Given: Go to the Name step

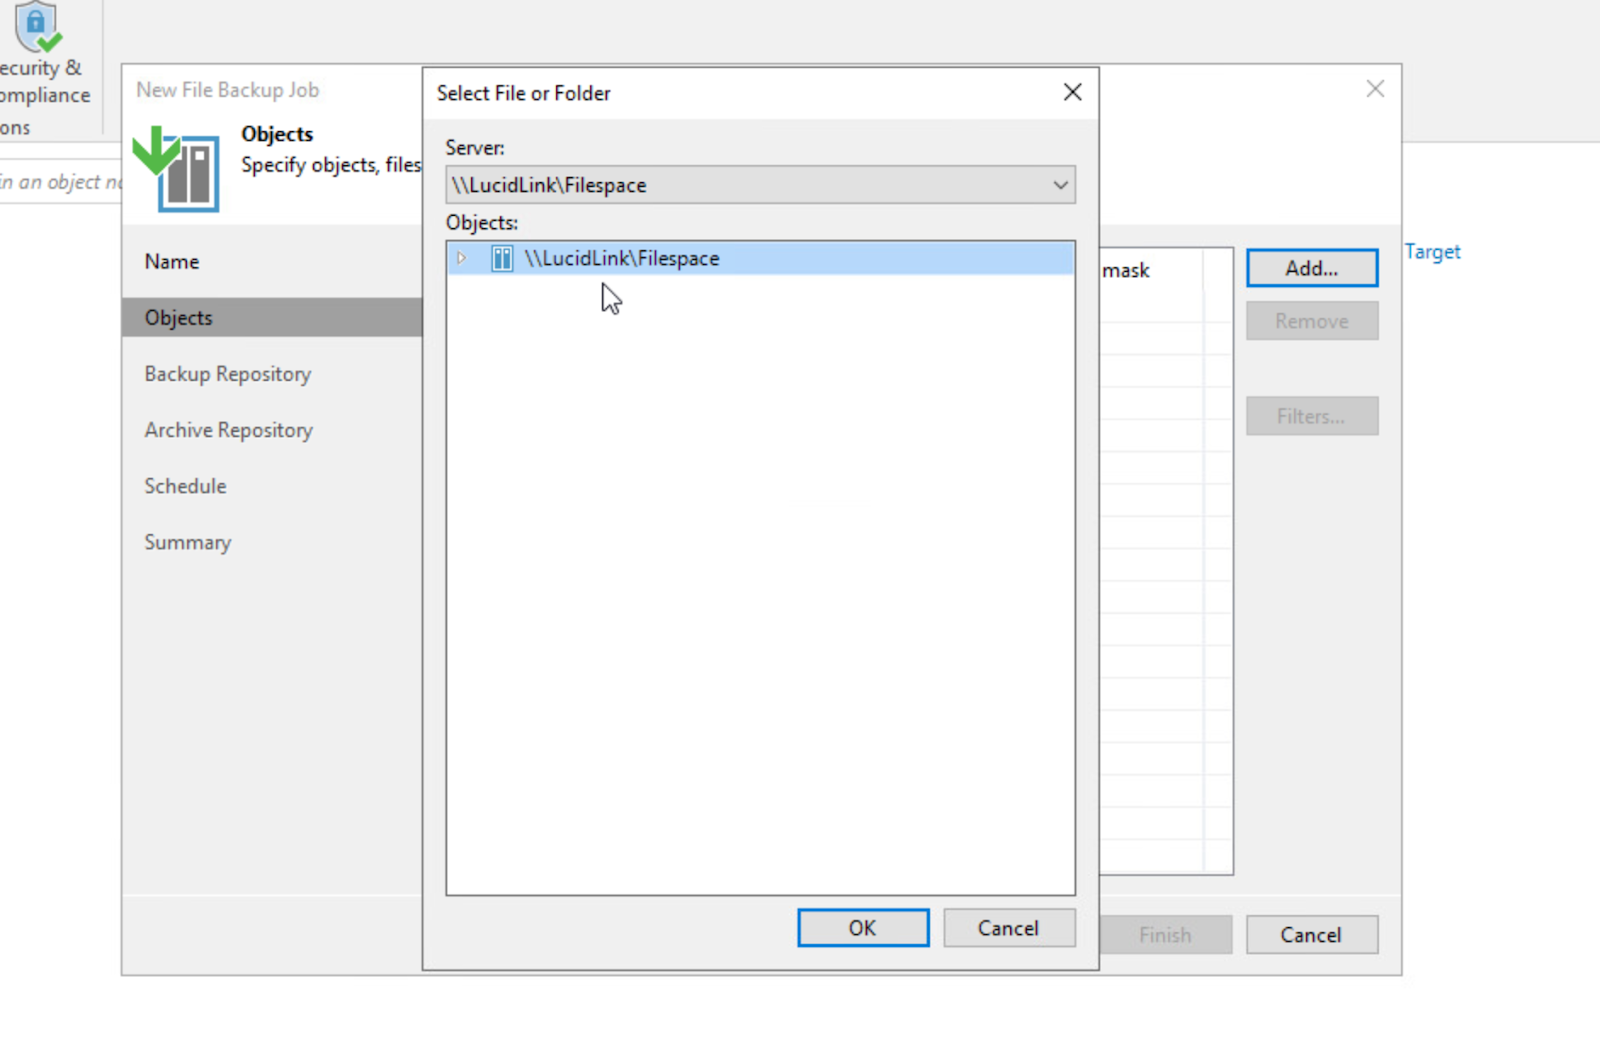Looking at the screenshot, I should [x=172, y=262].
